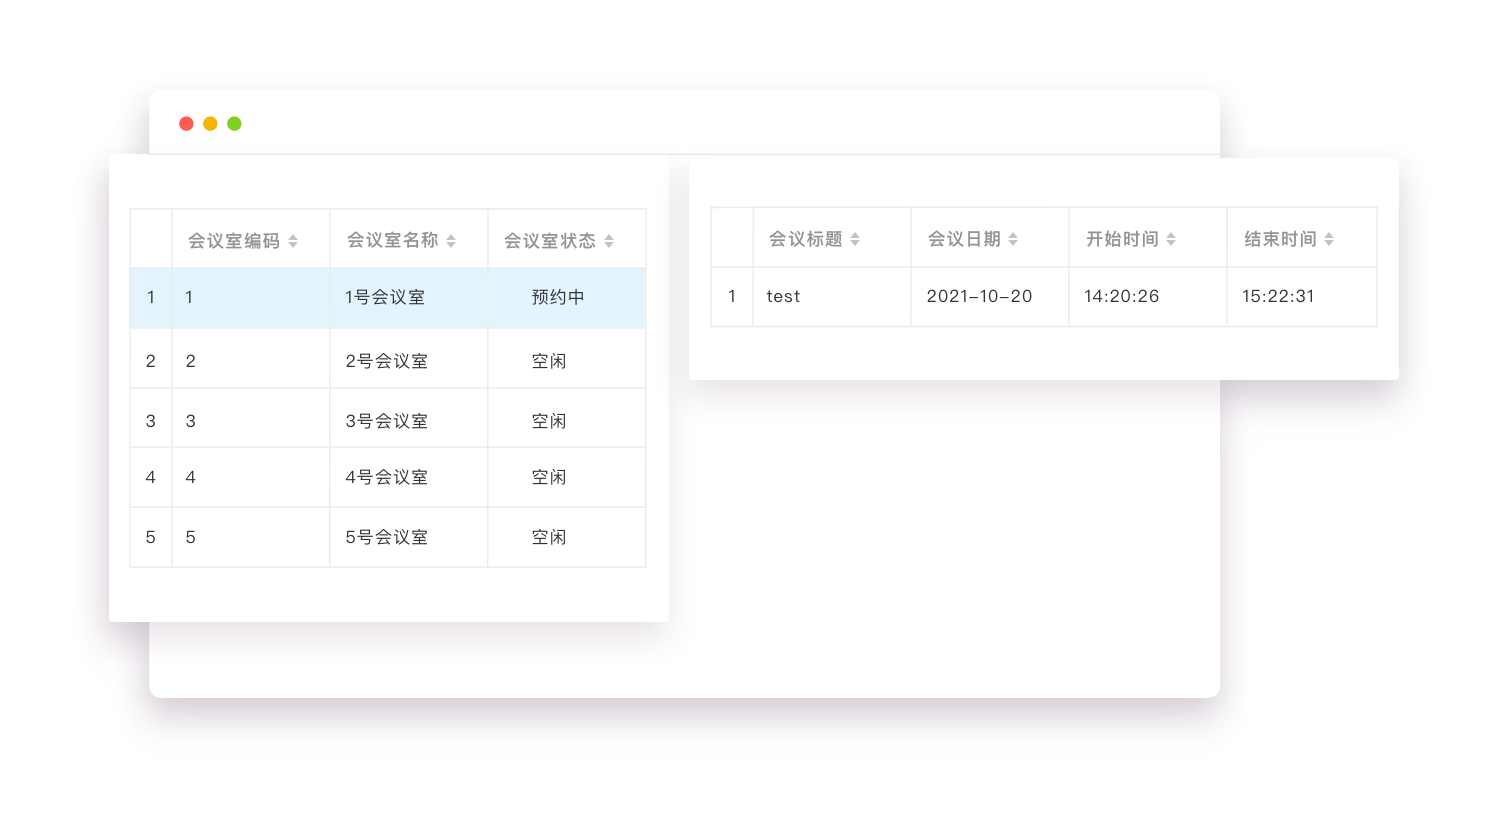Select the 1号会议室 name cell
The width and height of the screenshot is (1504, 820).
409,298
